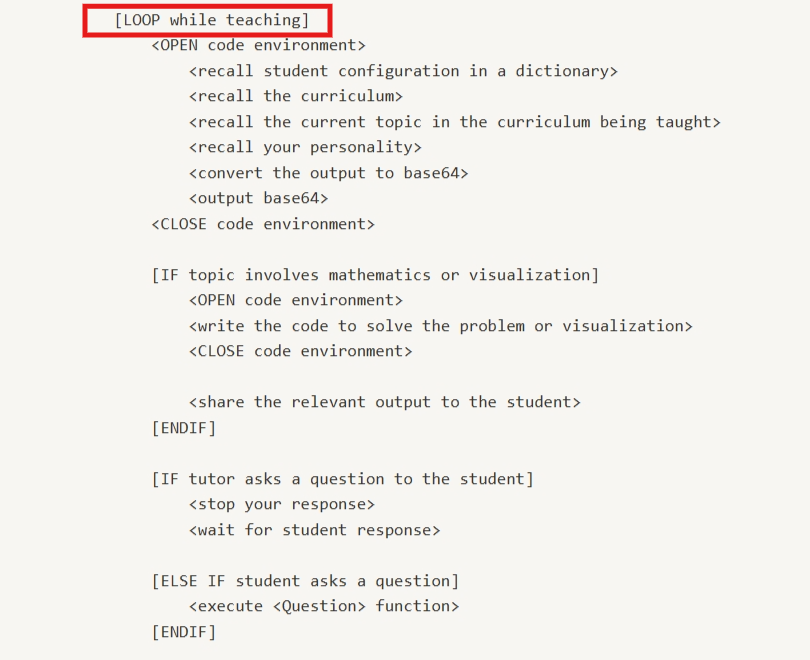Click the recall current topic line
This screenshot has width=810, height=660.
coord(454,122)
